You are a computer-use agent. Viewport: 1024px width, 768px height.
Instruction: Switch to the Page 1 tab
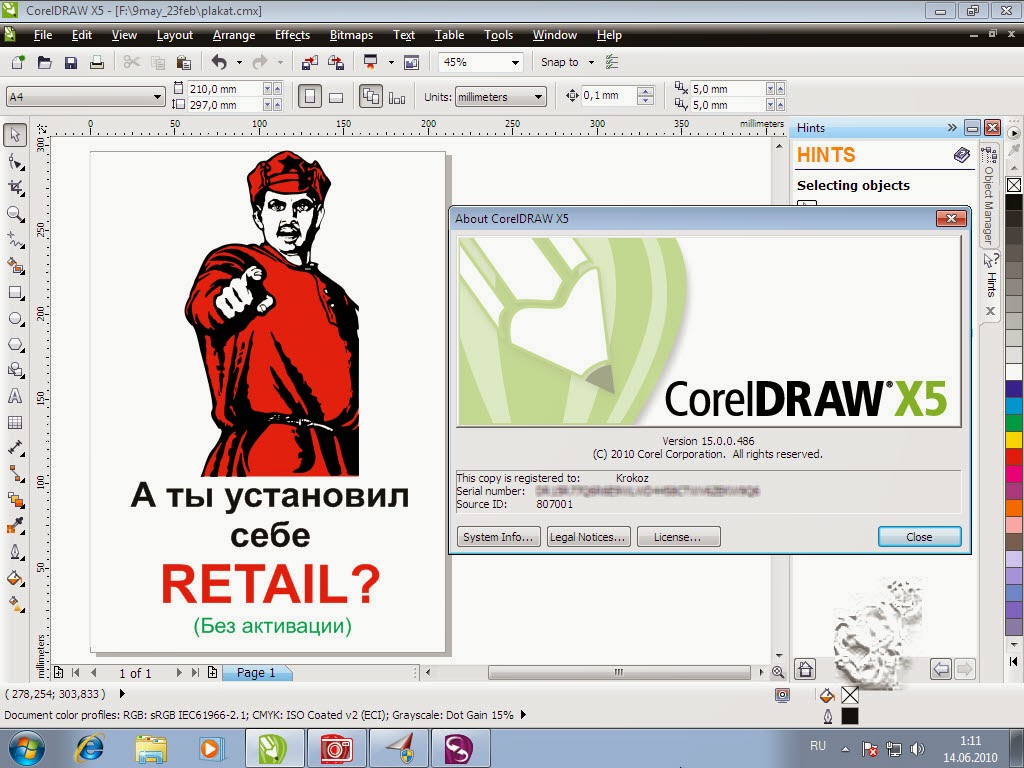(x=256, y=673)
